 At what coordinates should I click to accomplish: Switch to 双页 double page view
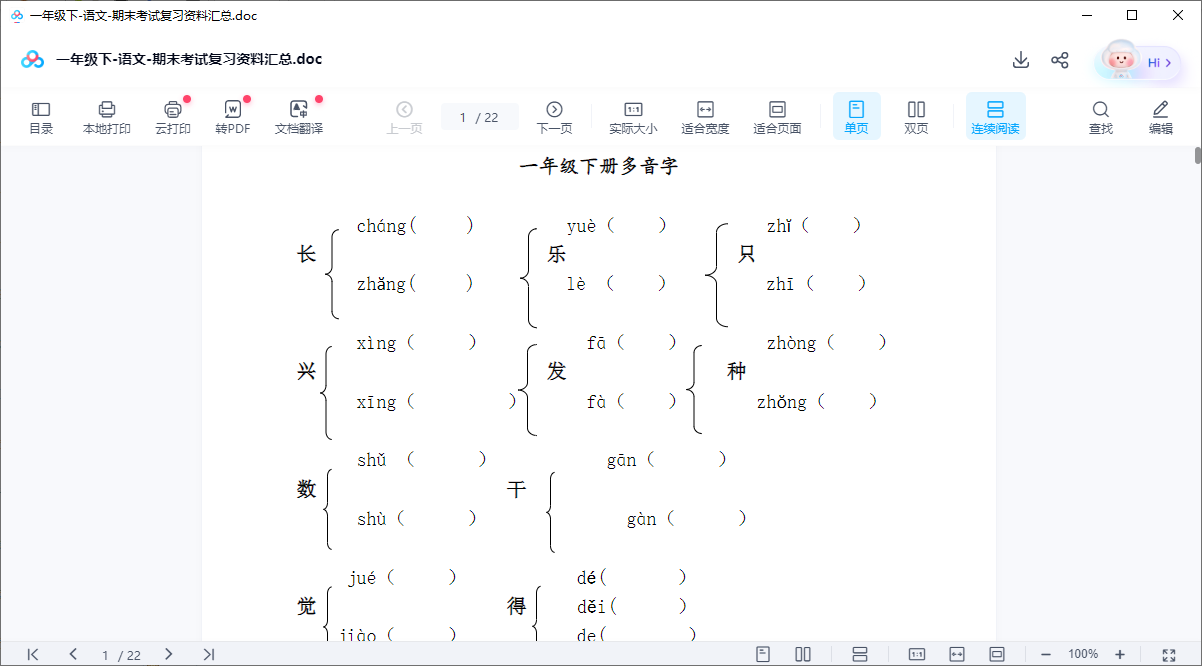(x=916, y=117)
